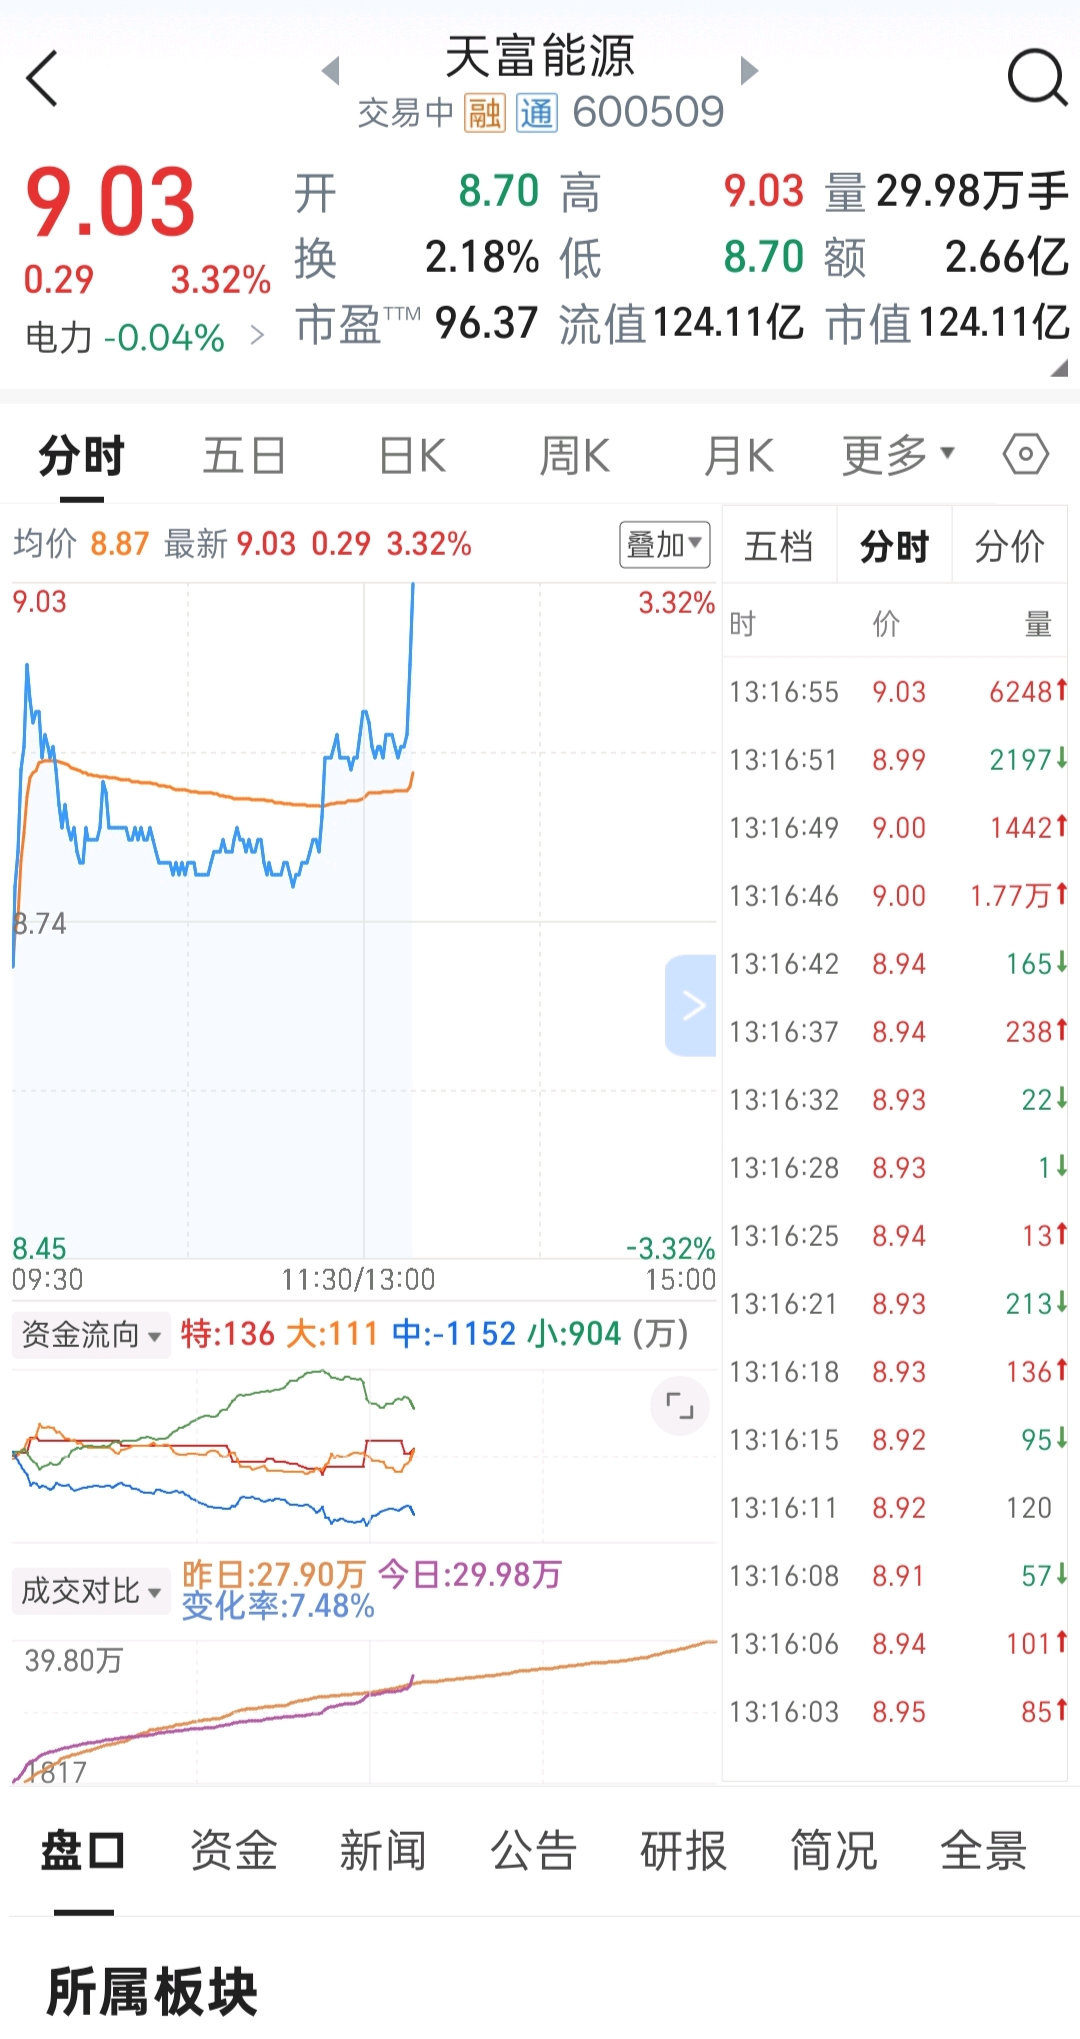
Task: Open the 叠加 overlay dropdown
Action: 665,545
